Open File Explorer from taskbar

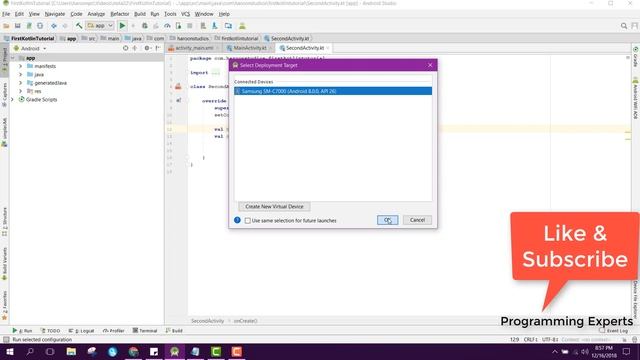click(x=71, y=351)
